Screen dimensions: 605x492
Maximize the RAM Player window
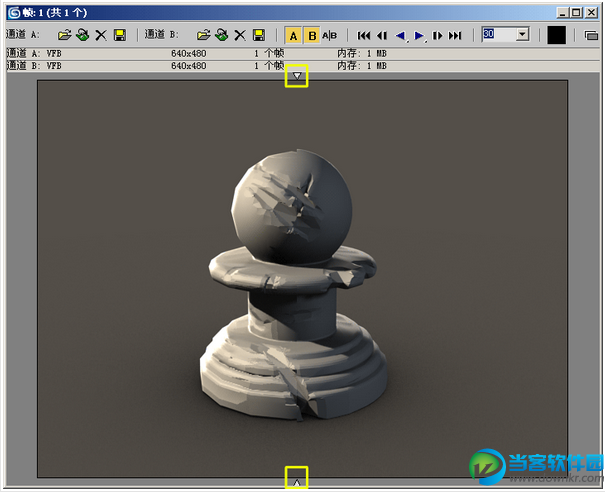[x=576, y=13]
